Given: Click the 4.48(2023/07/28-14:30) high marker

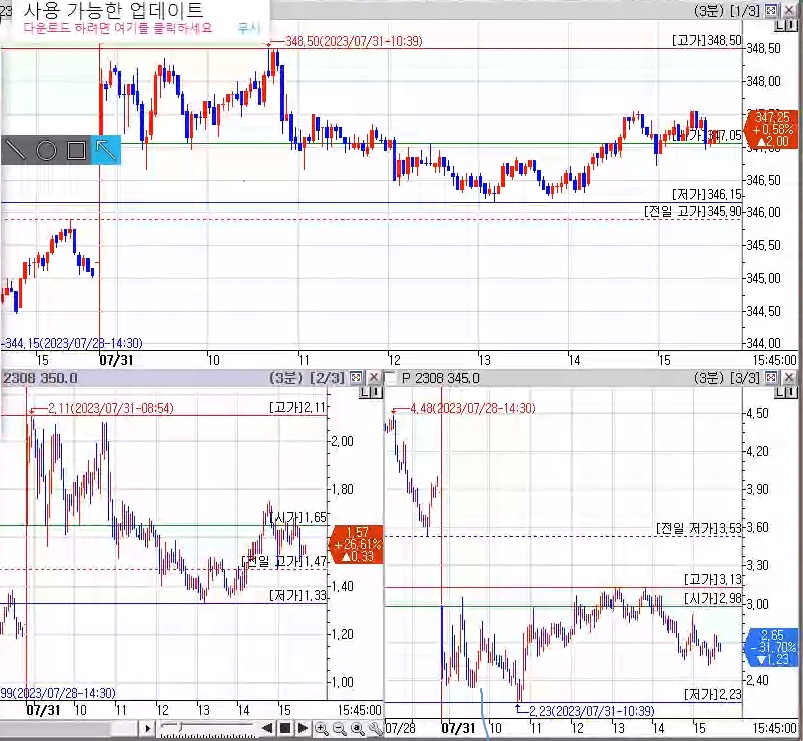Looking at the screenshot, I should (473, 408).
